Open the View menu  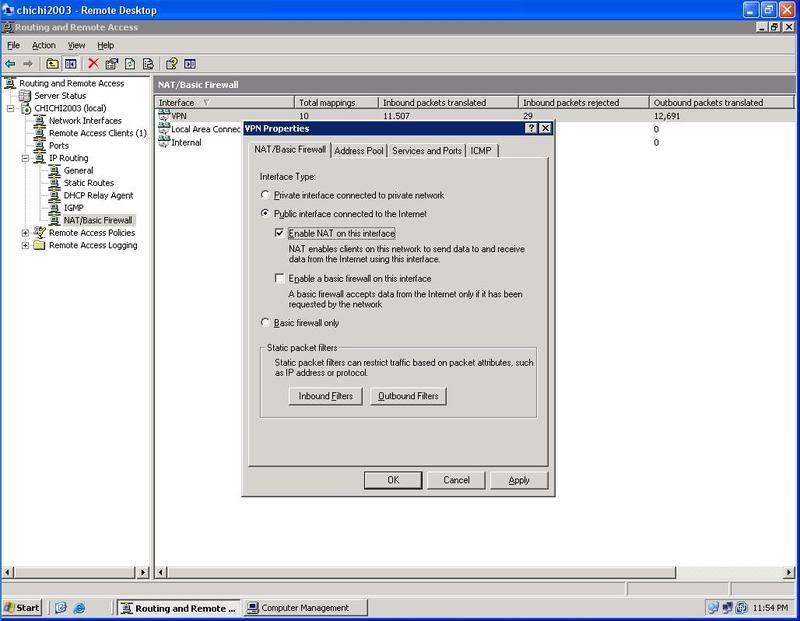coord(77,45)
